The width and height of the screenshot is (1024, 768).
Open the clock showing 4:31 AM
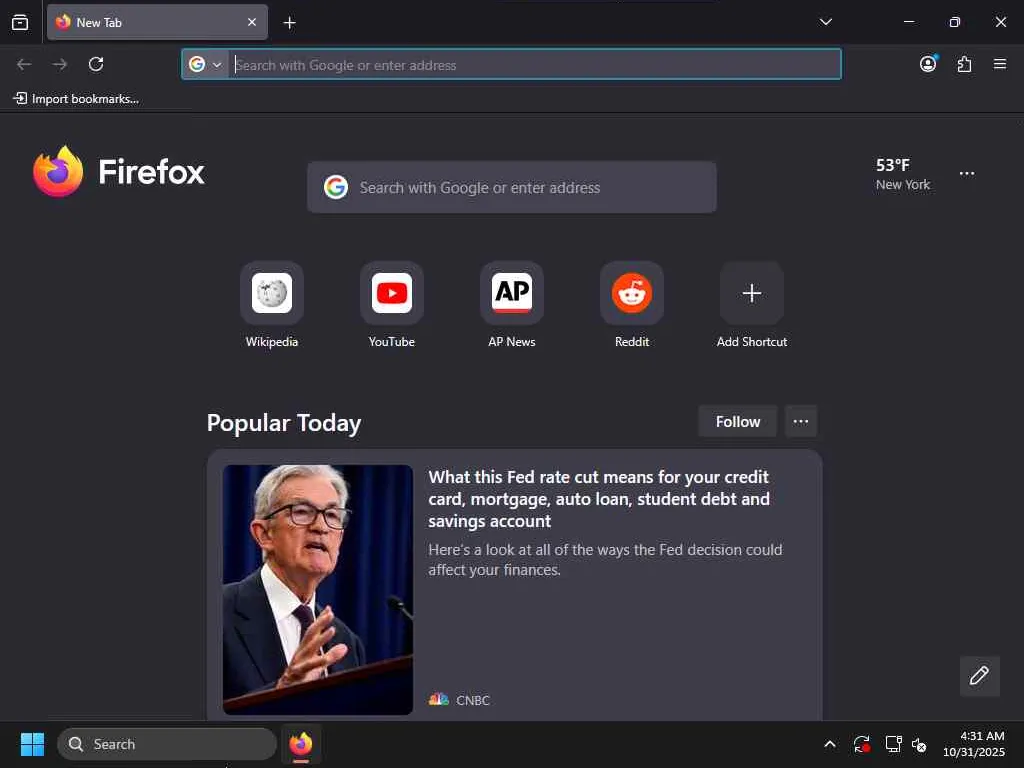coord(974,744)
